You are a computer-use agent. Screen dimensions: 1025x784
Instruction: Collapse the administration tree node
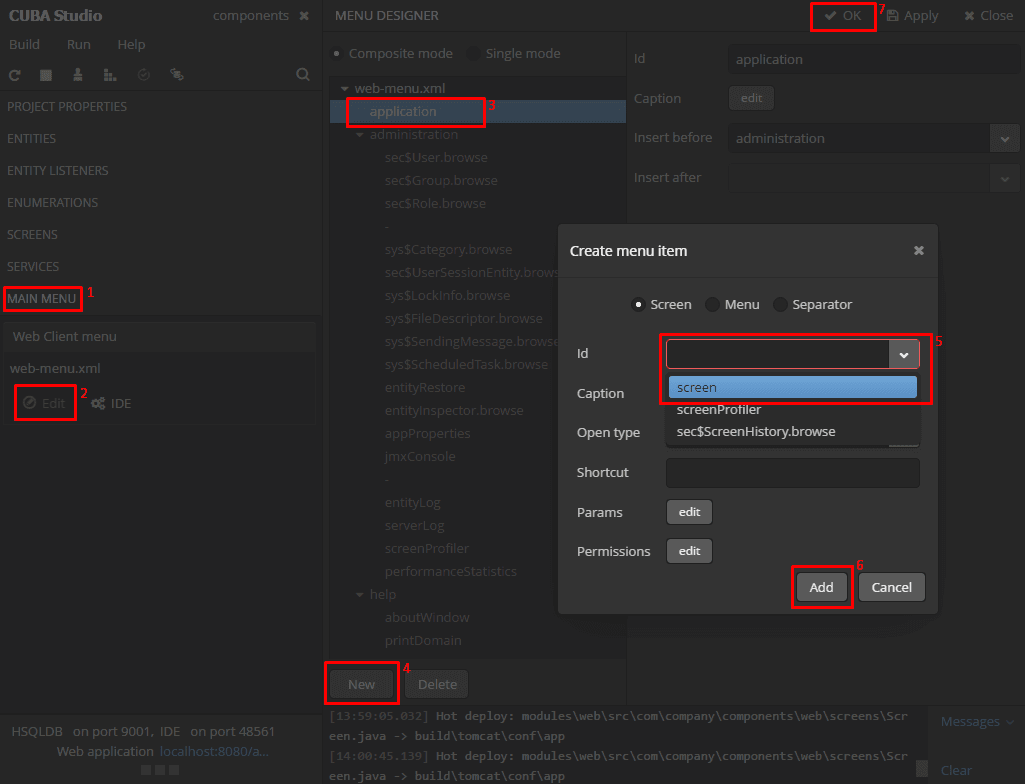point(360,135)
